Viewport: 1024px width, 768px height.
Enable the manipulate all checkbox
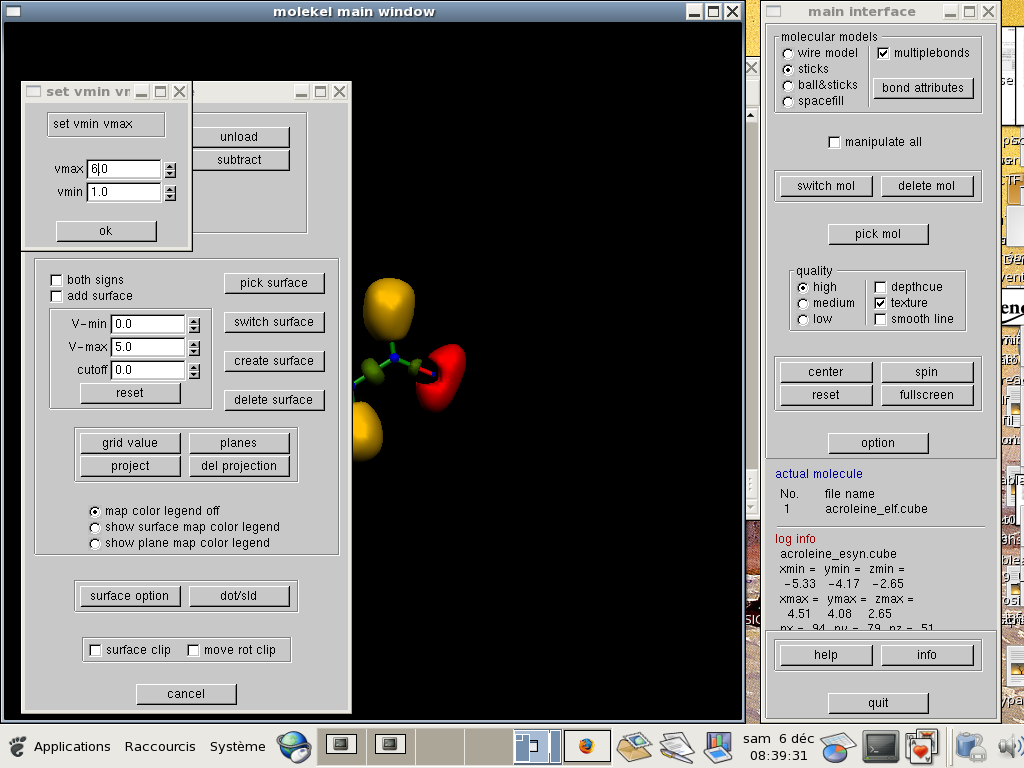point(834,142)
